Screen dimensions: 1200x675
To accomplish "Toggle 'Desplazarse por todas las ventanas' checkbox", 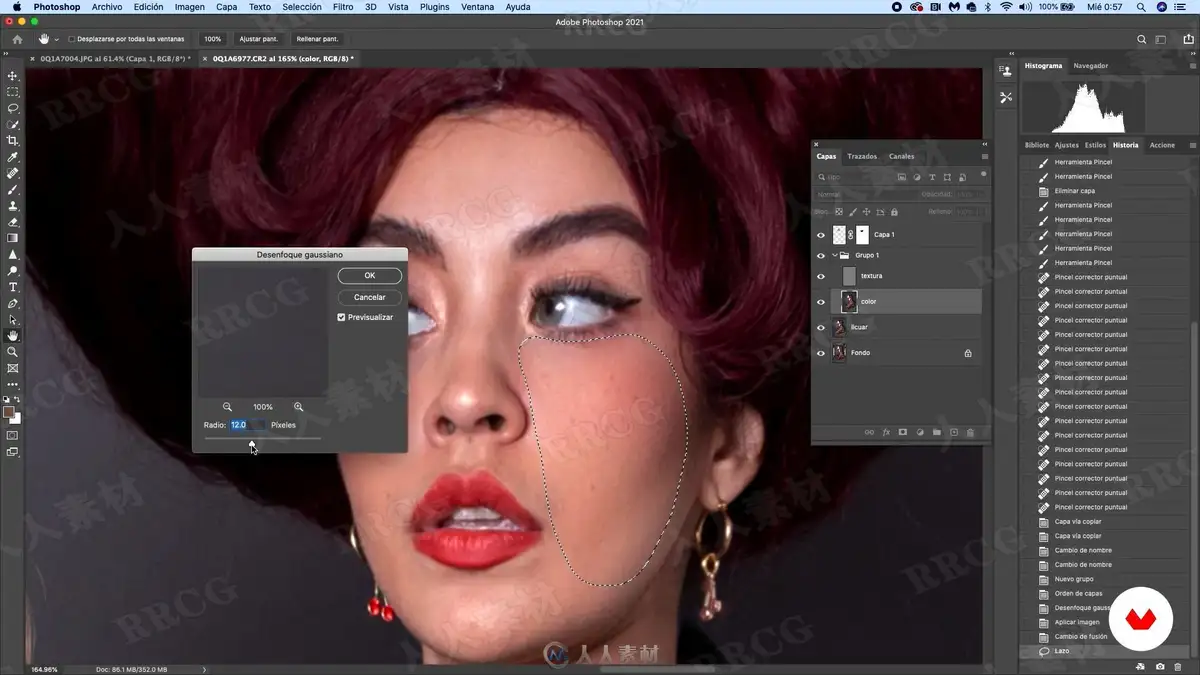I will [x=71, y=39].
